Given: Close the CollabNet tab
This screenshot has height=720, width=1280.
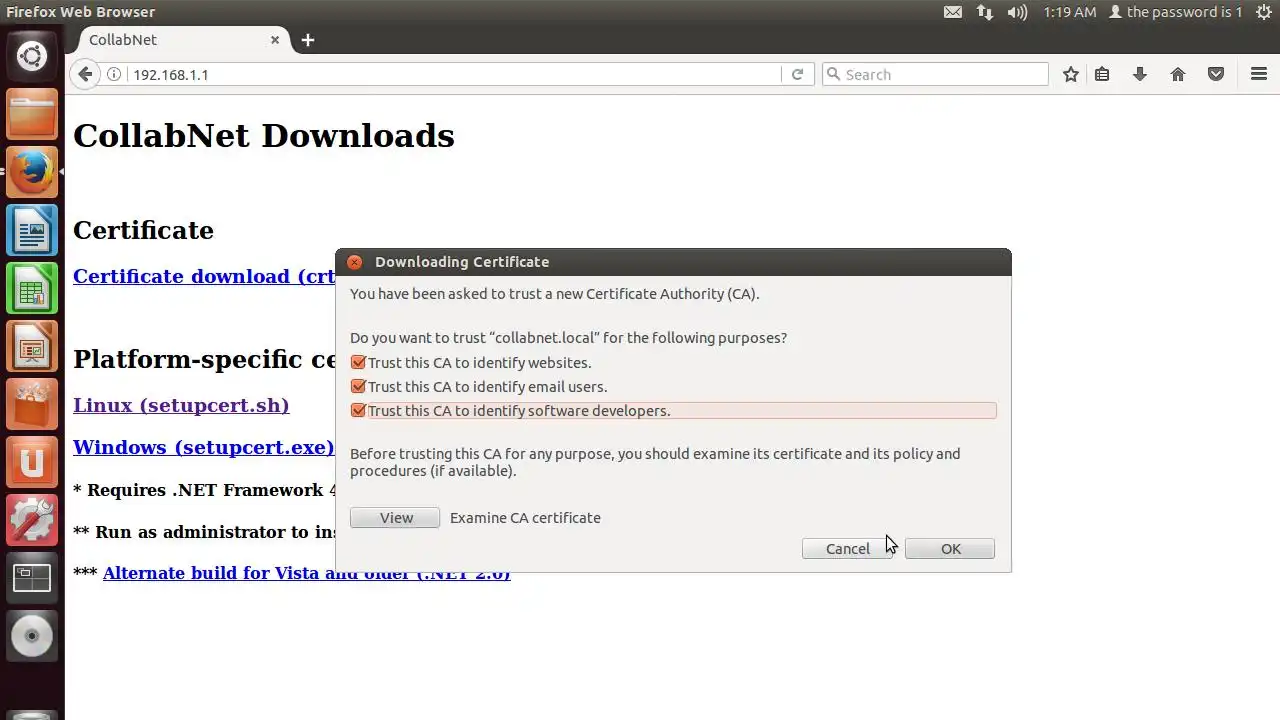Looking at the screenshot, I should [275, 40].
